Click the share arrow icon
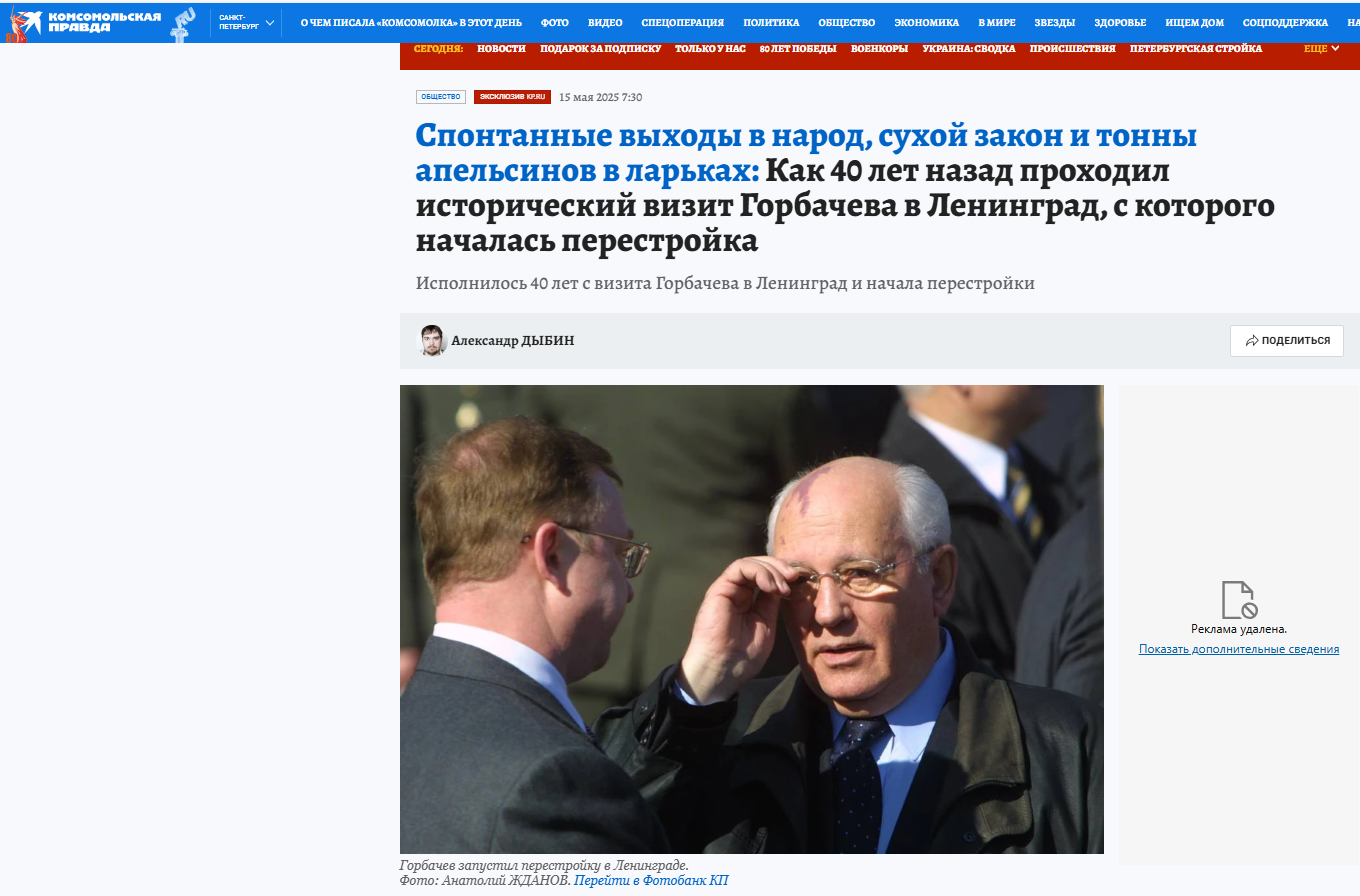Viewport: 1360px width, 896px height. click(1251, 341)
